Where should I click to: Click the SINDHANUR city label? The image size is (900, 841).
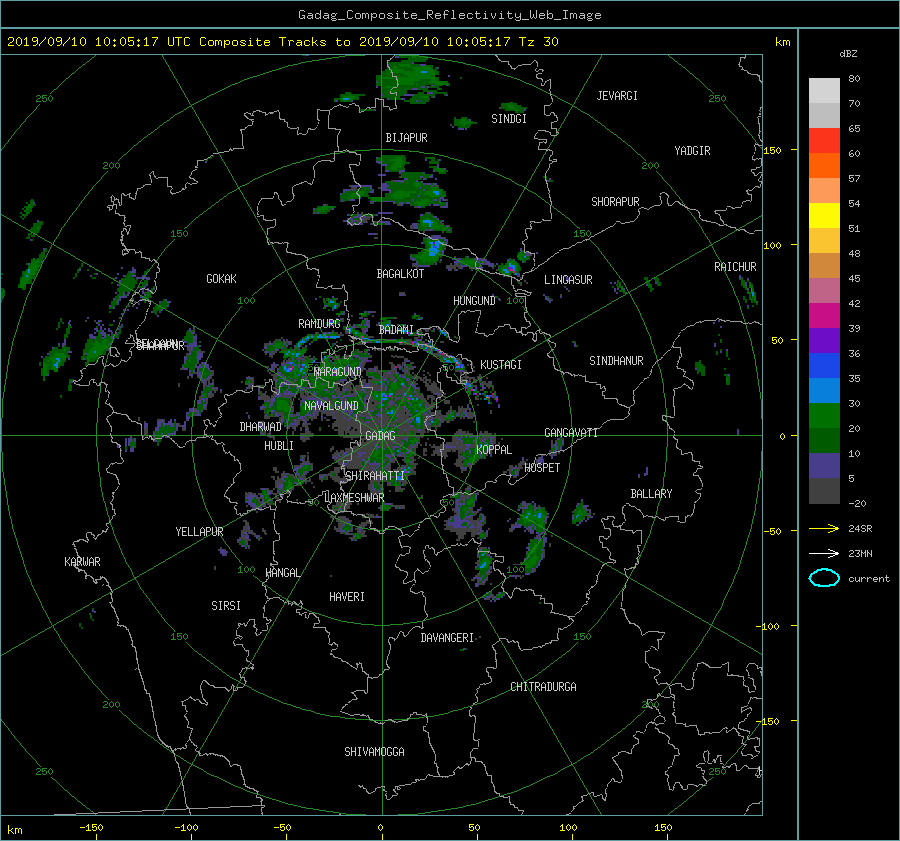tap(616, 361)
